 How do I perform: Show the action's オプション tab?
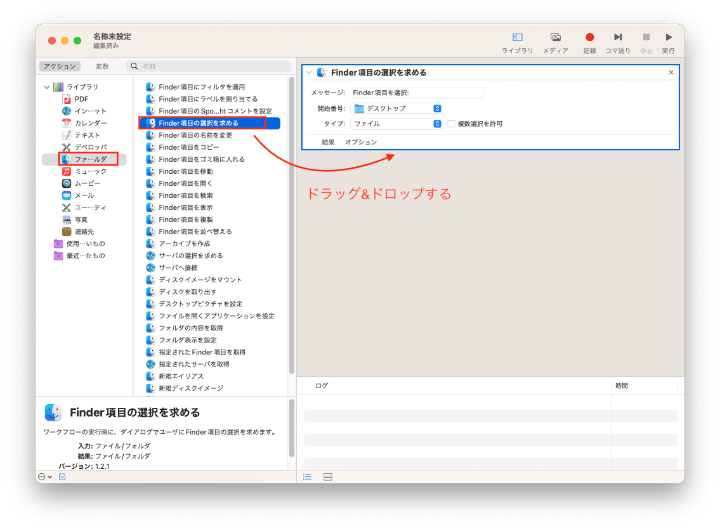(361, 142)
